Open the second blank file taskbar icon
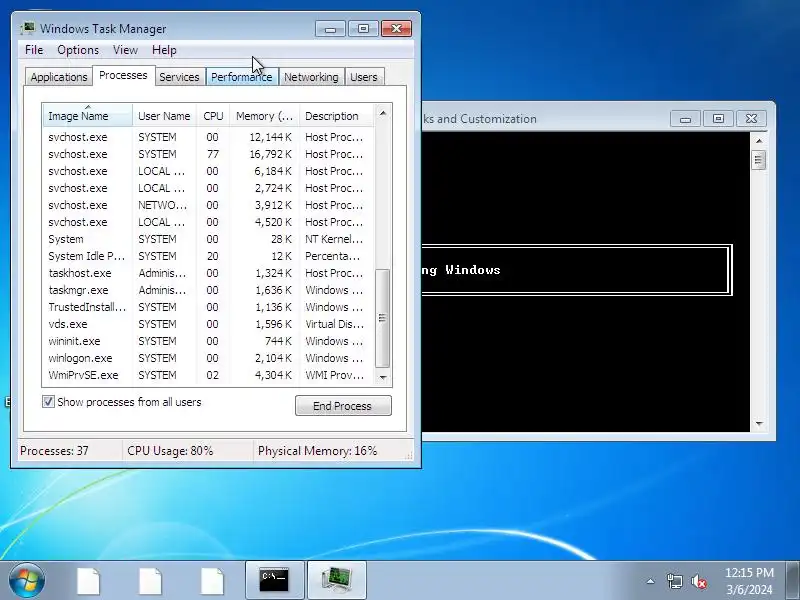800x600 pixels. (150, 581)
